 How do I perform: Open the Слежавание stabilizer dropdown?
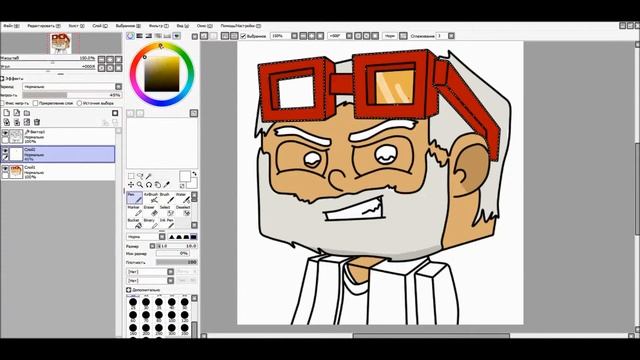pos(451,36)
